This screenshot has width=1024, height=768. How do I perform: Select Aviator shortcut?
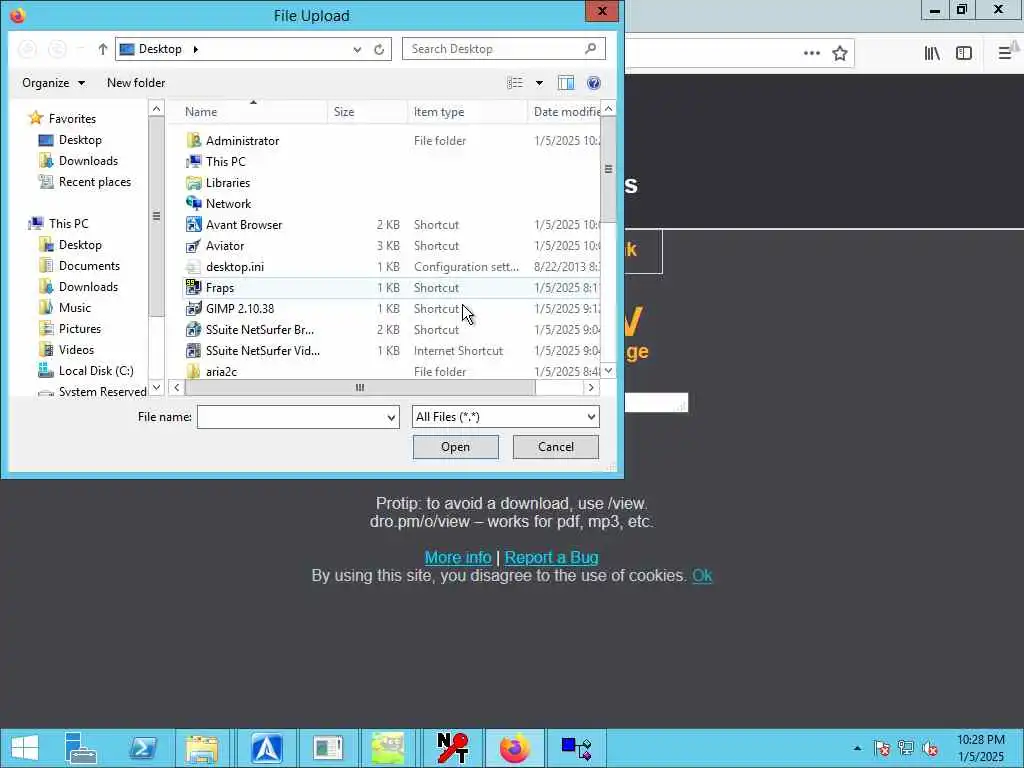pyautogui.click(x=391, y=246)
